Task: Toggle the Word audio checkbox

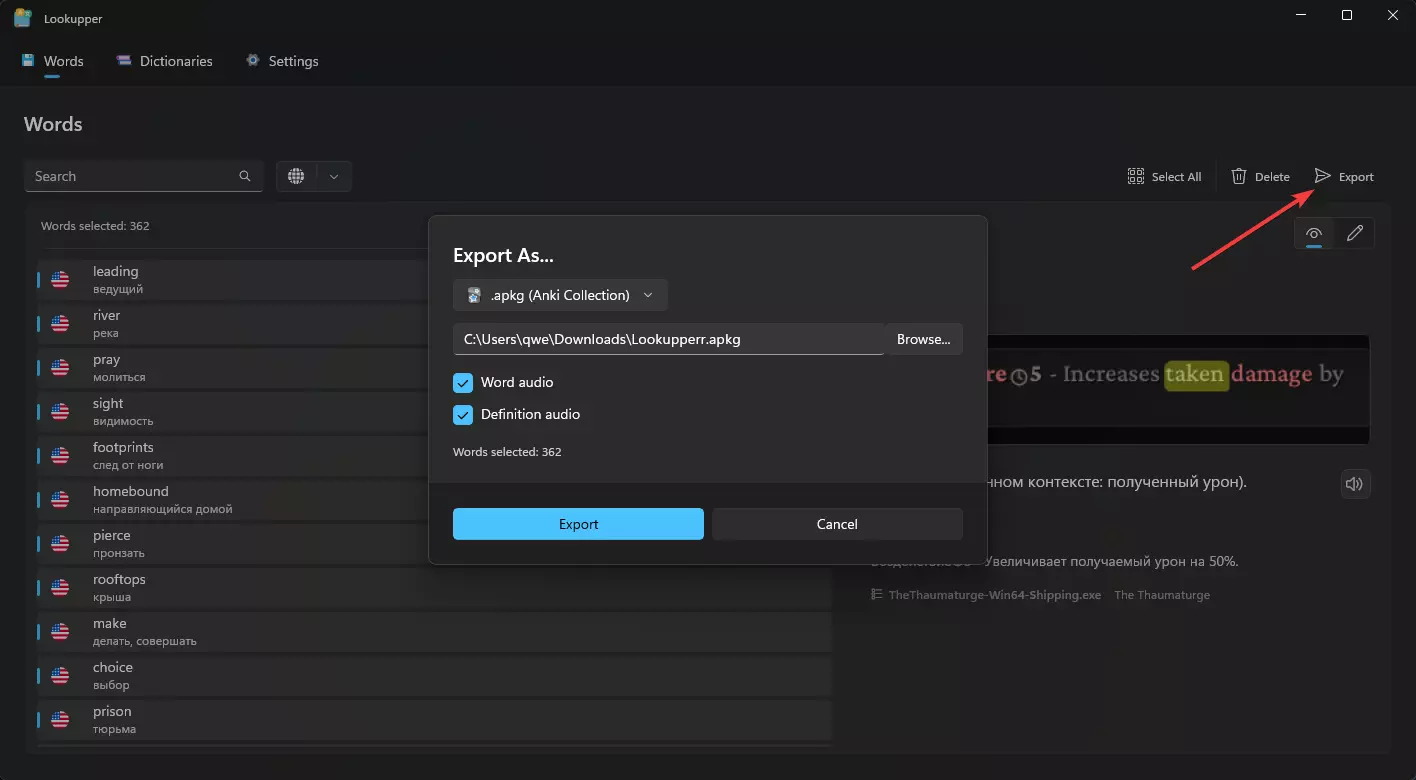Action: pos(463,382)
